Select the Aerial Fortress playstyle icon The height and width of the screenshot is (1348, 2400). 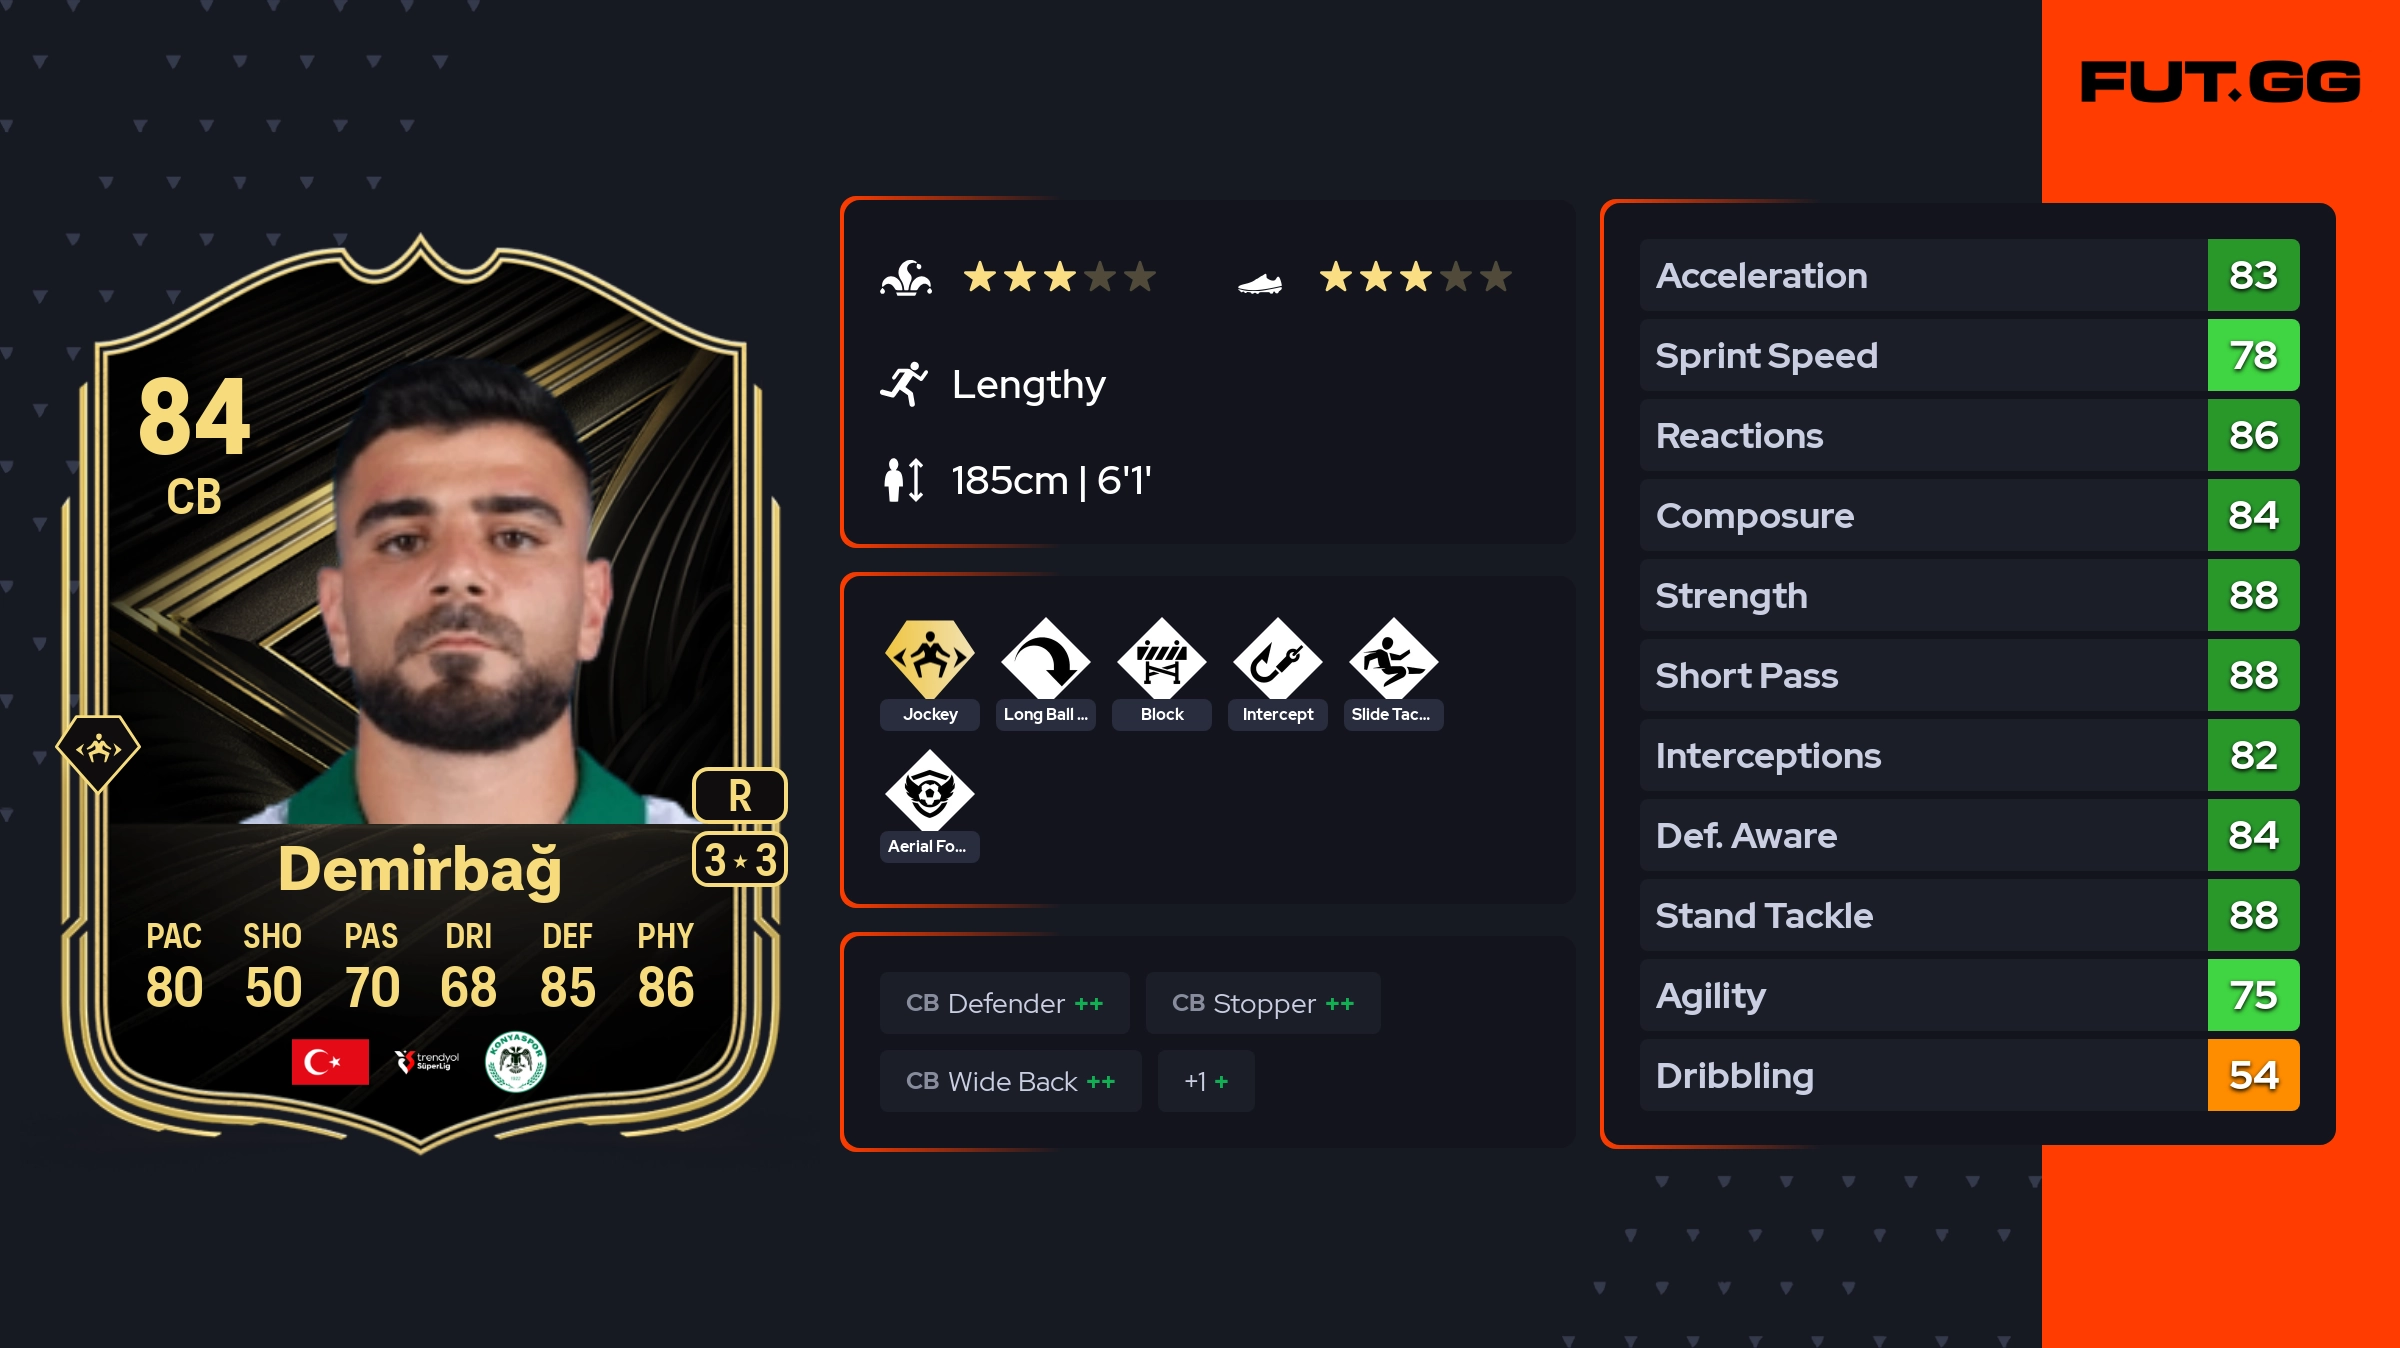930,790
